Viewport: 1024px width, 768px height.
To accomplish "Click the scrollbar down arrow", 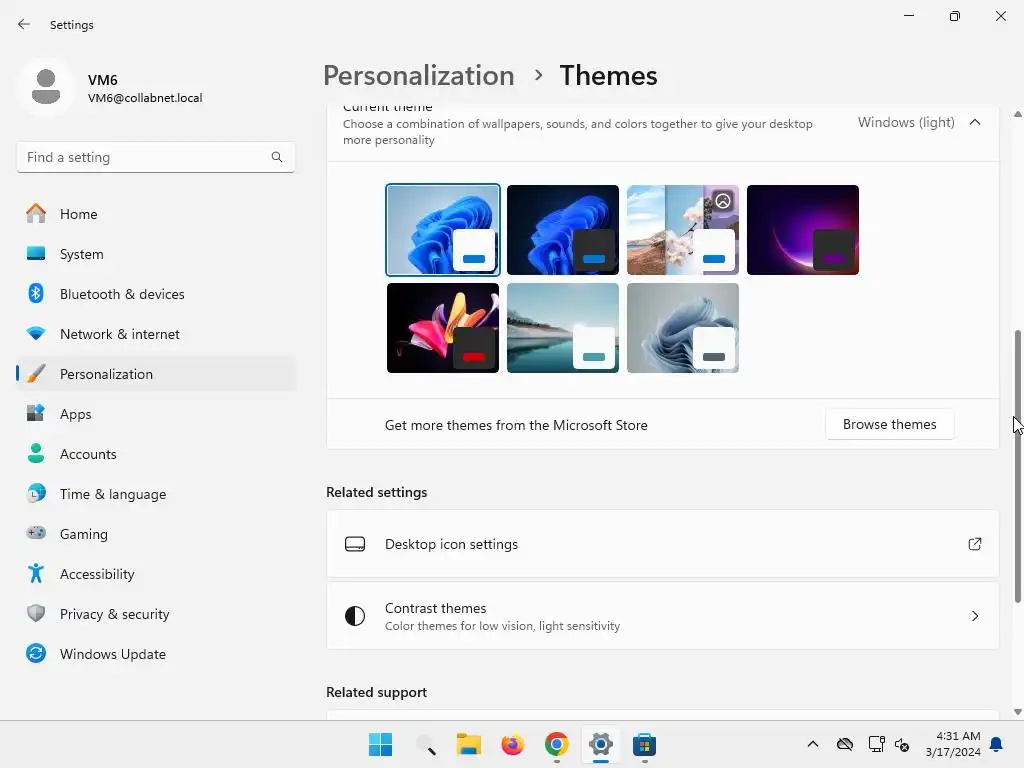I will coord(1017,712).
